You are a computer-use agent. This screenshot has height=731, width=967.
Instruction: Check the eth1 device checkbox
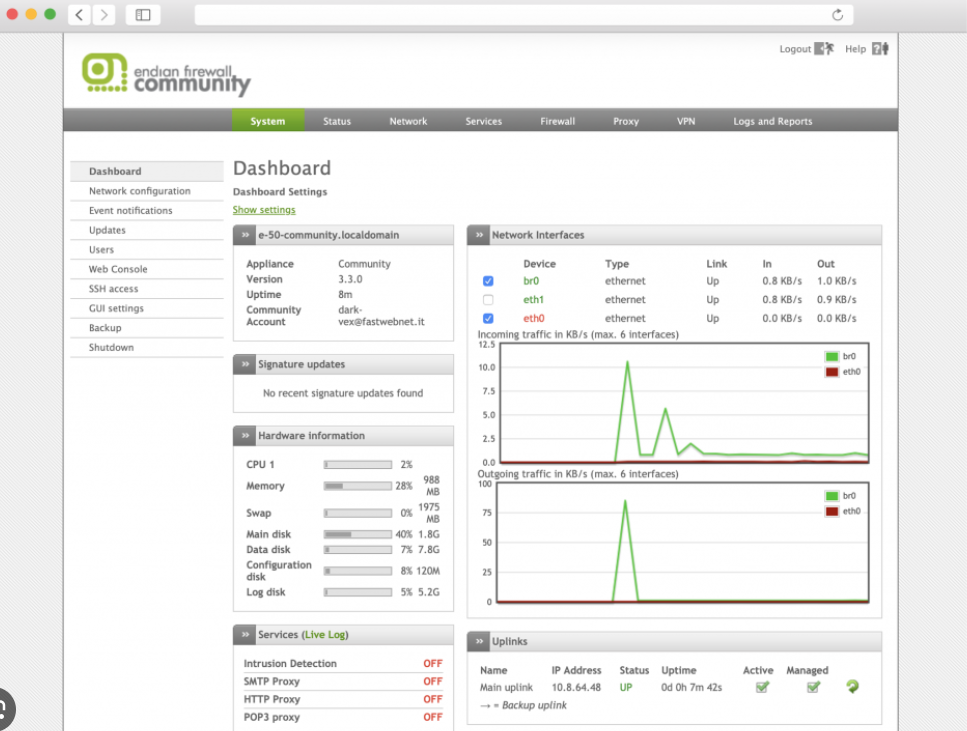point(487,299)
